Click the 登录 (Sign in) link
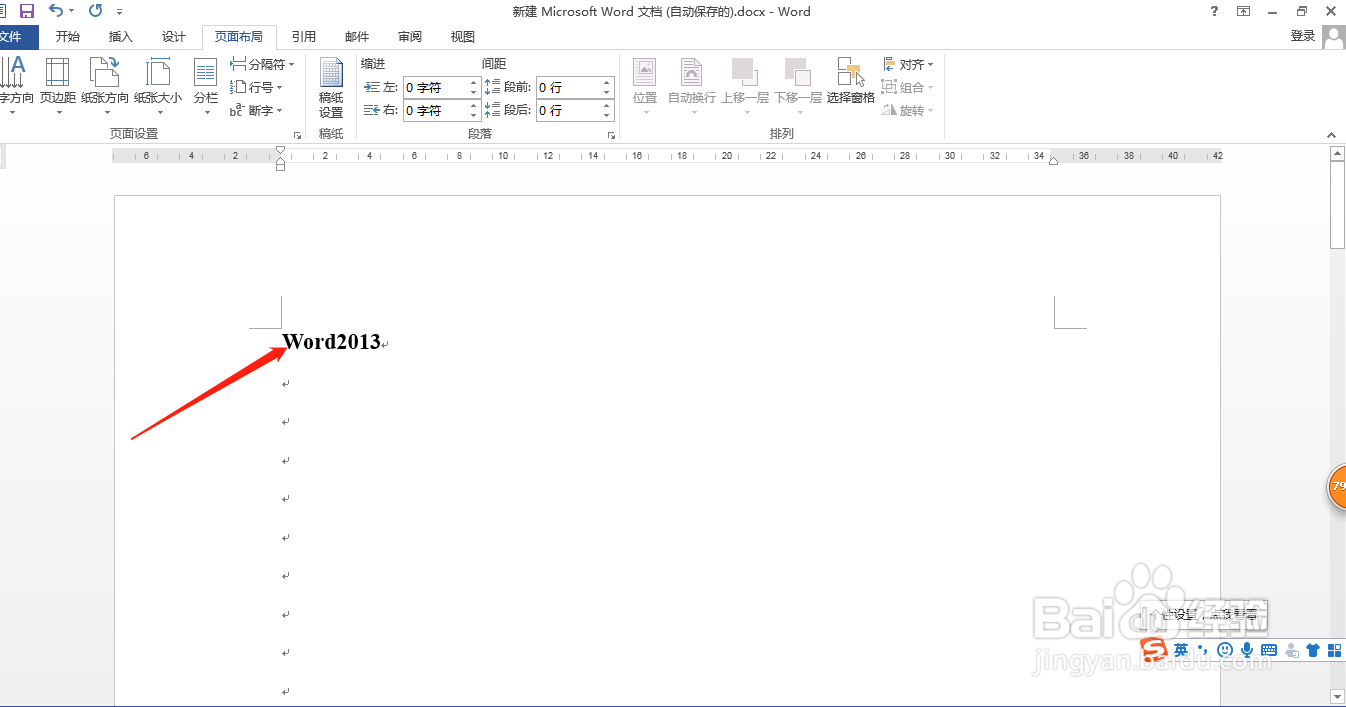1346x707 pixels. 1303,36
